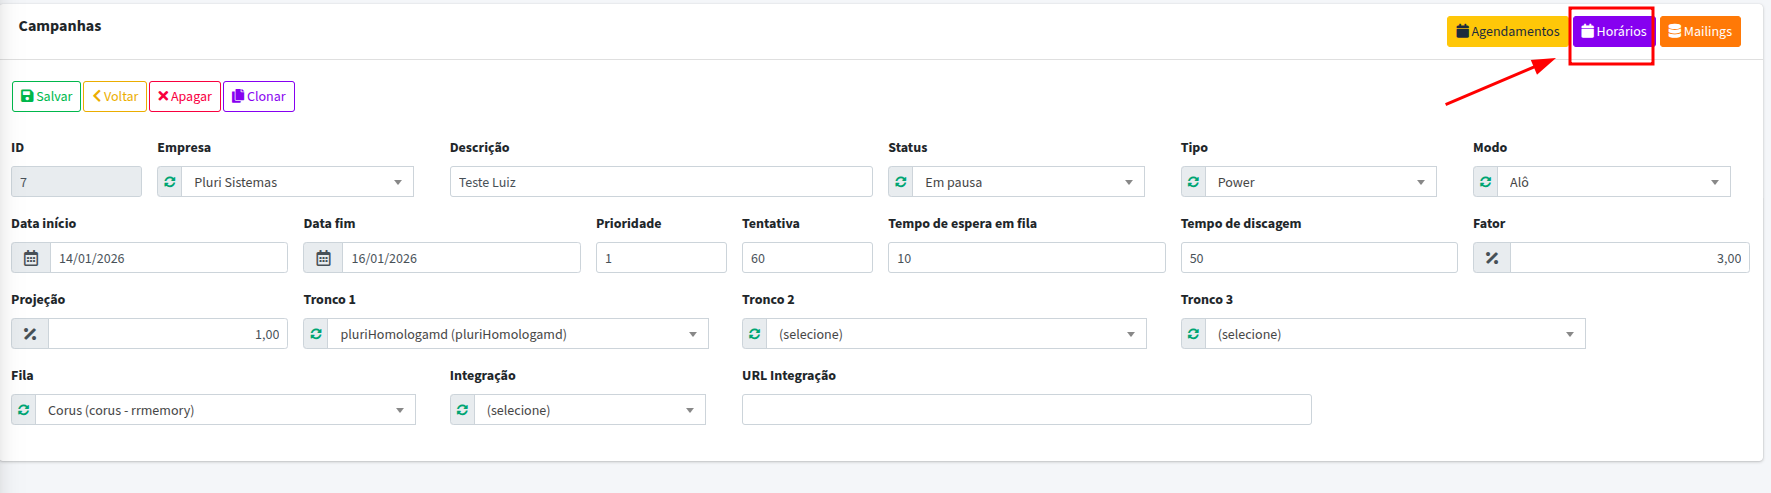
Task: Click the refresh icon next to Status
Action: point(901,182)
